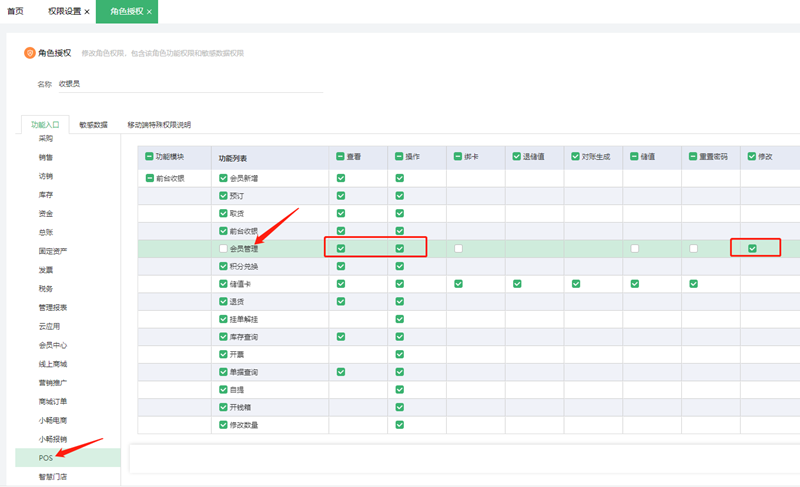Open the 敏感数据 sub-tab
This screenshot has width=800, height=487.
click(x=93, y=124)
